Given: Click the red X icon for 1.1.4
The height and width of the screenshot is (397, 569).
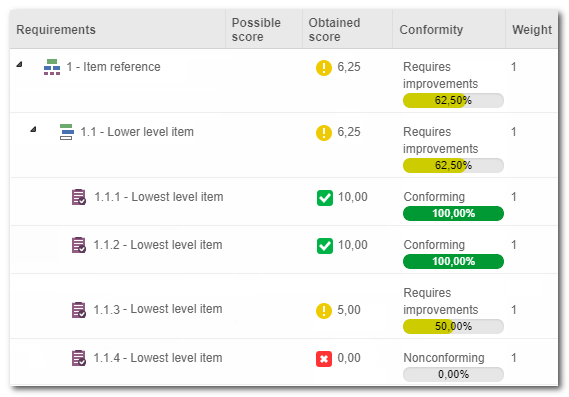Looking at the screenshot, I should pyautogui.click(x=324, y=359).
